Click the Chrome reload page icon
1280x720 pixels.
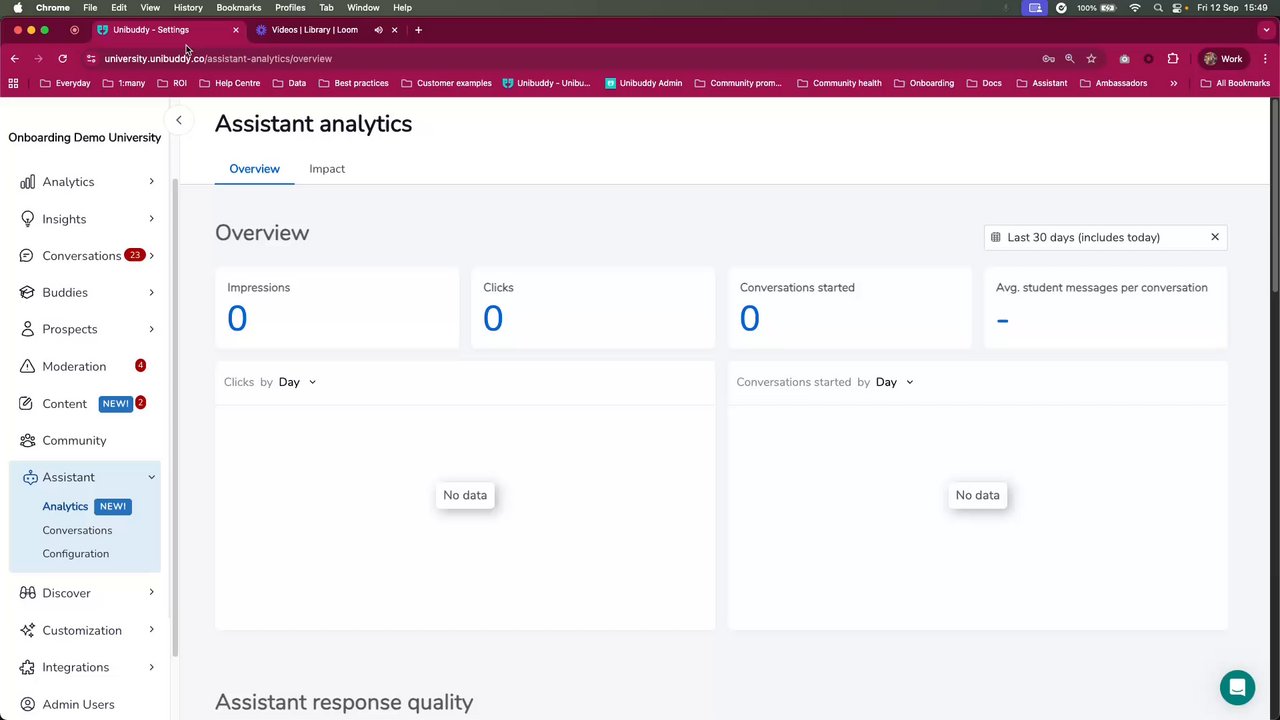click(62, 59)
